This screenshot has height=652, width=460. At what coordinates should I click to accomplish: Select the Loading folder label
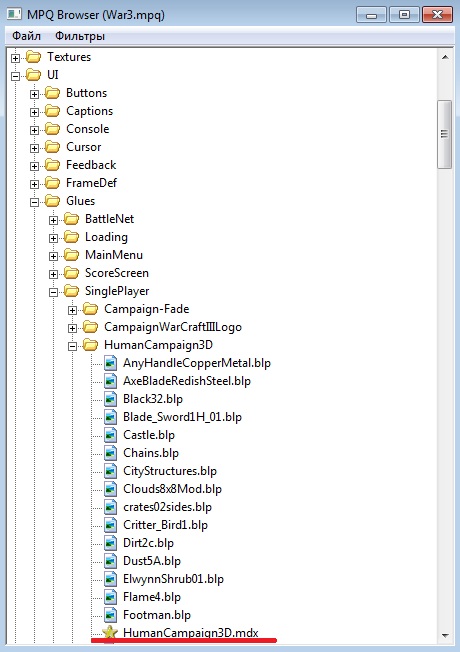tap(106, 237)
